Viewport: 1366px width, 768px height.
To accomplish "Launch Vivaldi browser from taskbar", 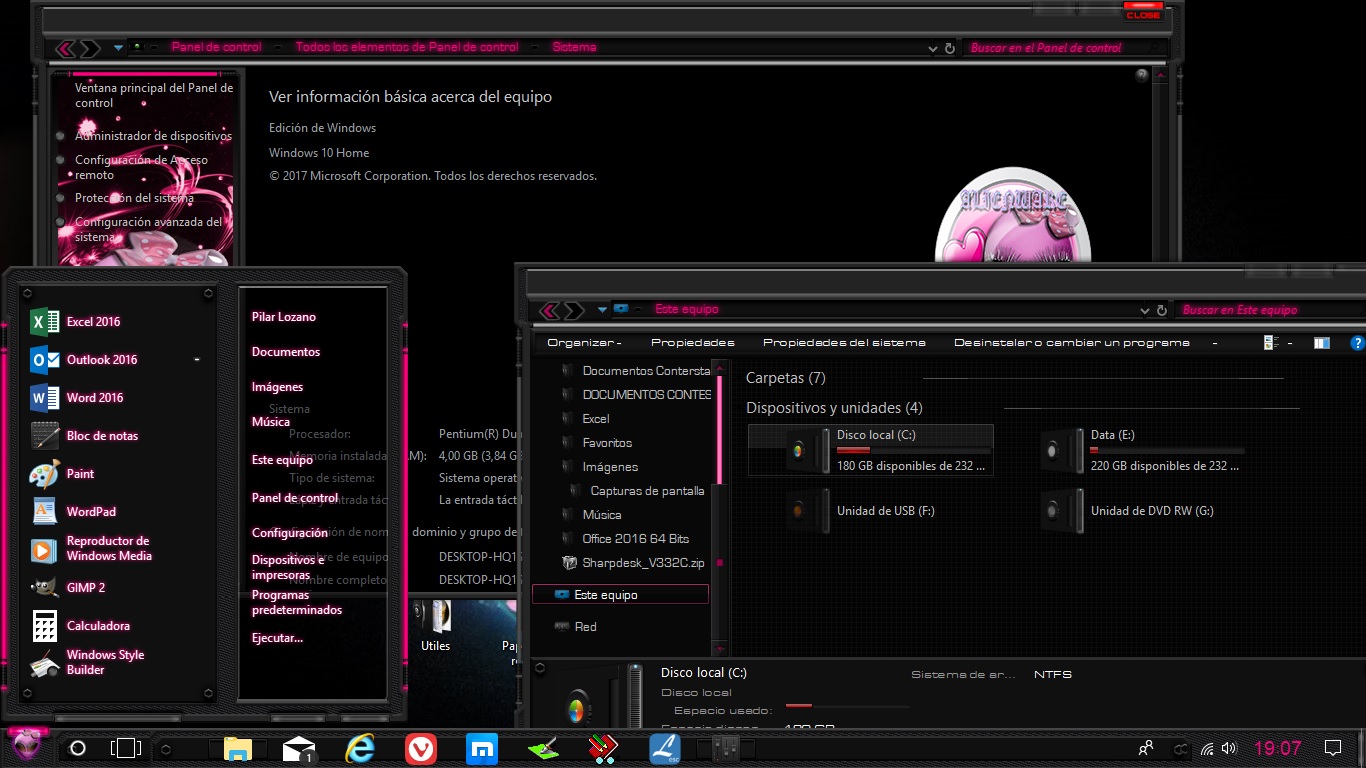I will (421, 749).
